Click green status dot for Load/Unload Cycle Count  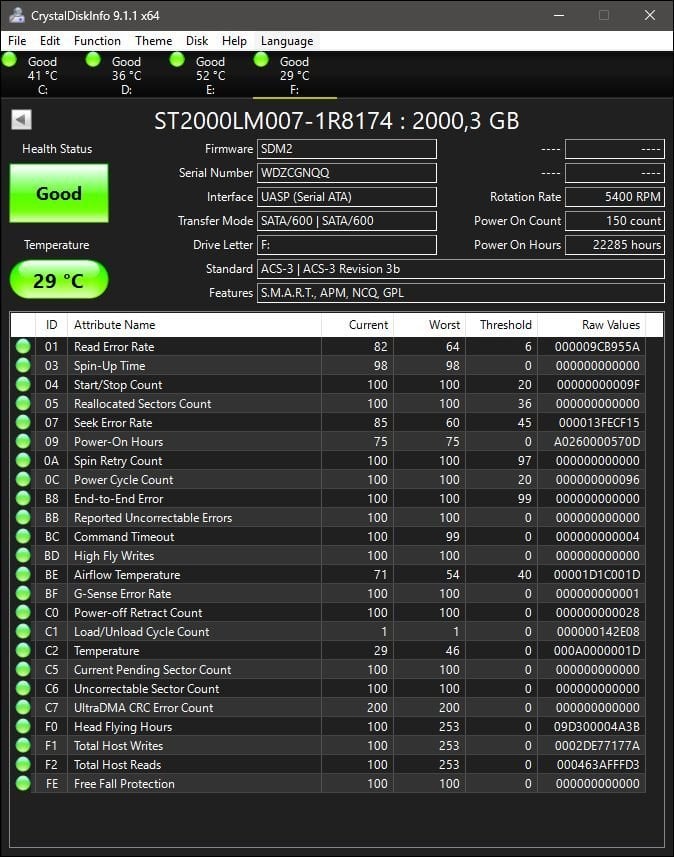[23, 632]
